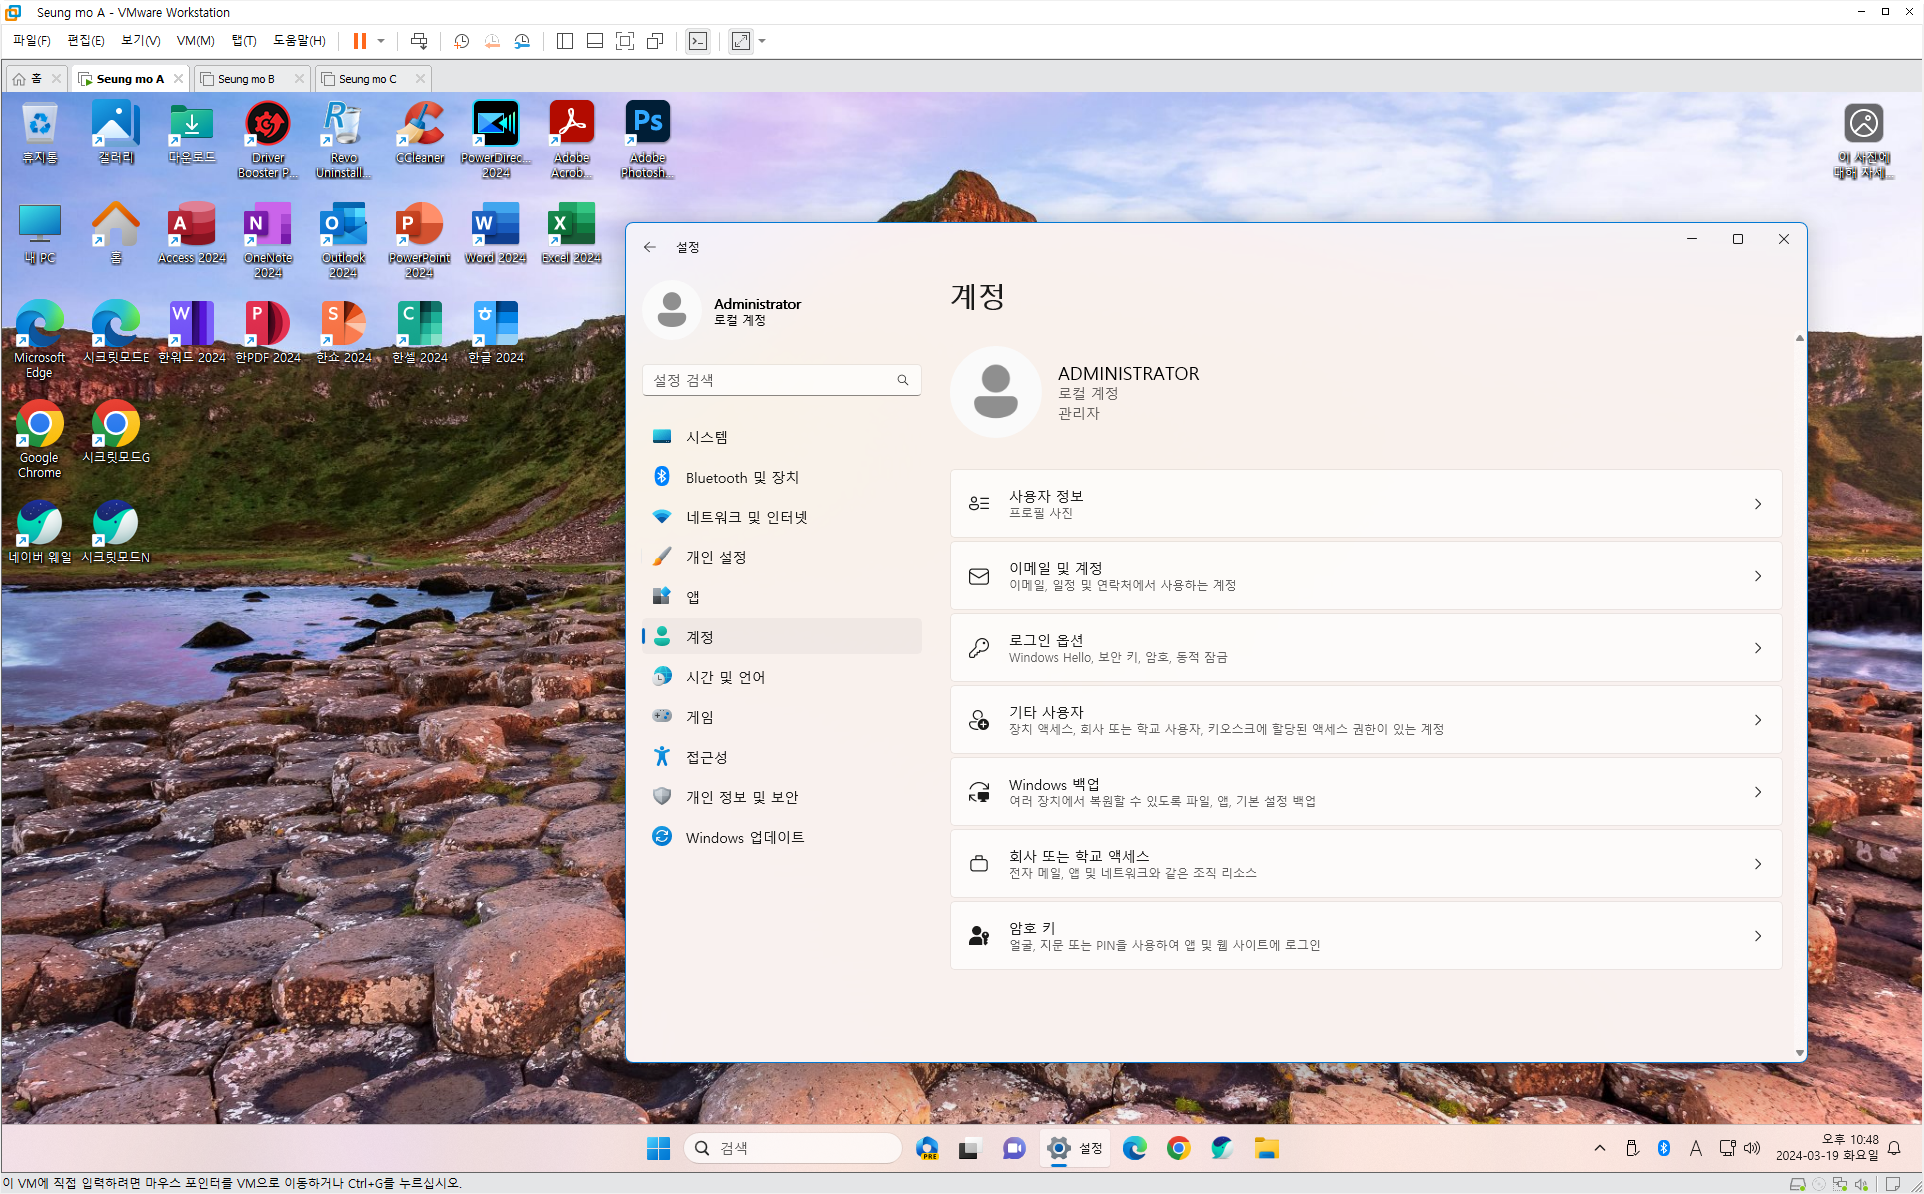Click the 설정 검색 search field
This screenshot has height=1194, width=1924.
click(782, 380)
